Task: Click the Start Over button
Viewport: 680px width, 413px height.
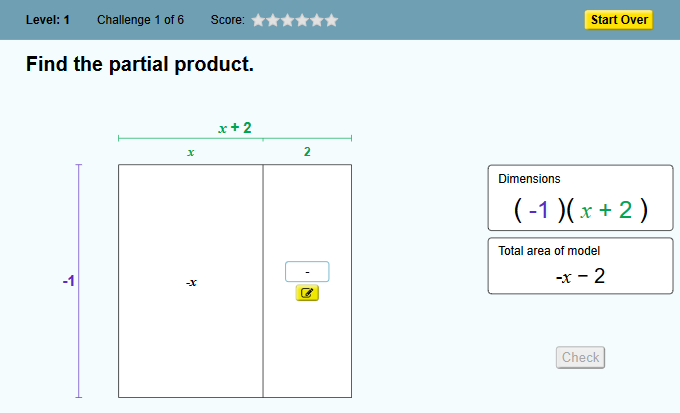Action: (619, 20)
